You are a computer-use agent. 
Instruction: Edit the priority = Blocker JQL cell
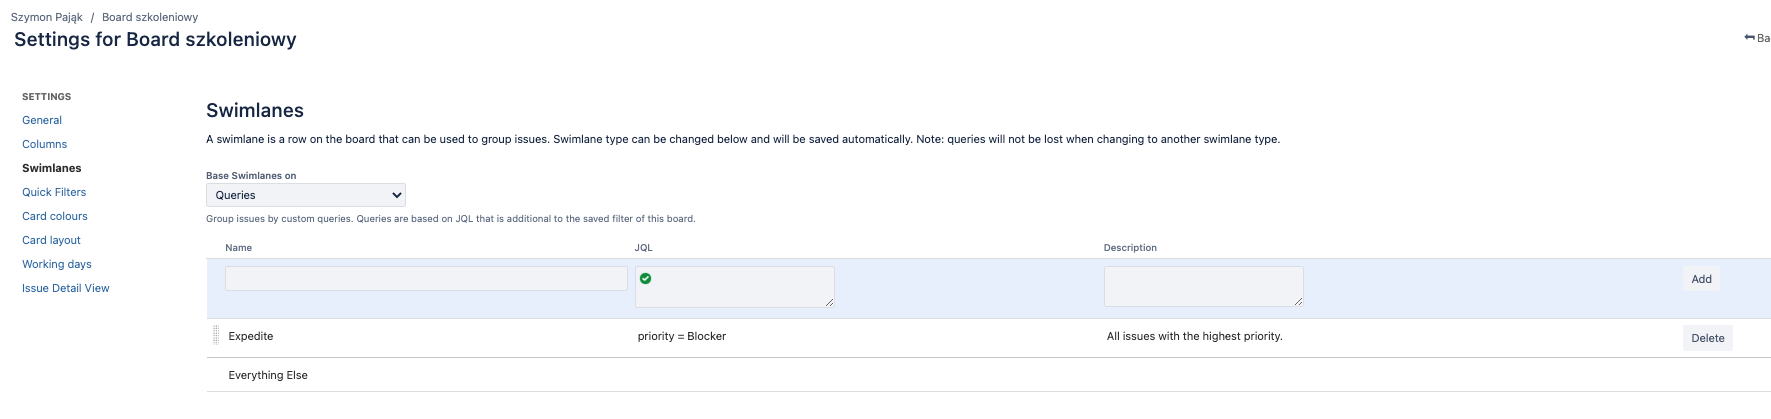pos(682,336)
